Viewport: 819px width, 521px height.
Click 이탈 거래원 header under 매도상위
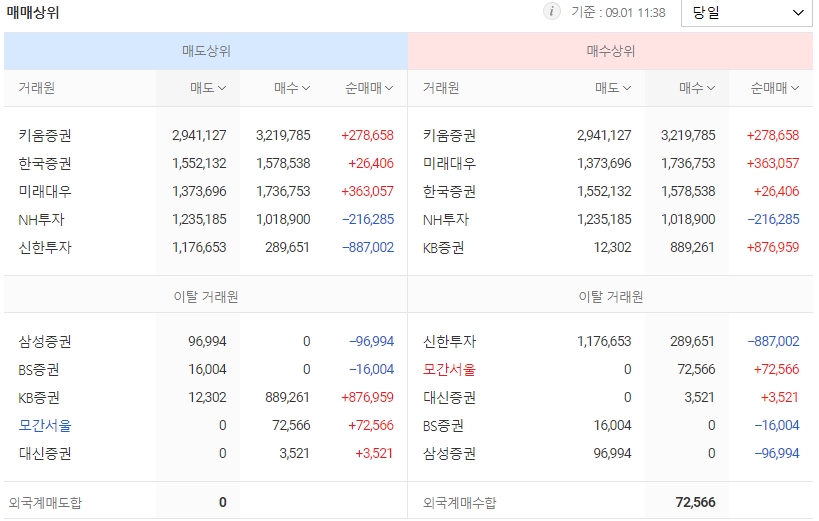[206, 297]
